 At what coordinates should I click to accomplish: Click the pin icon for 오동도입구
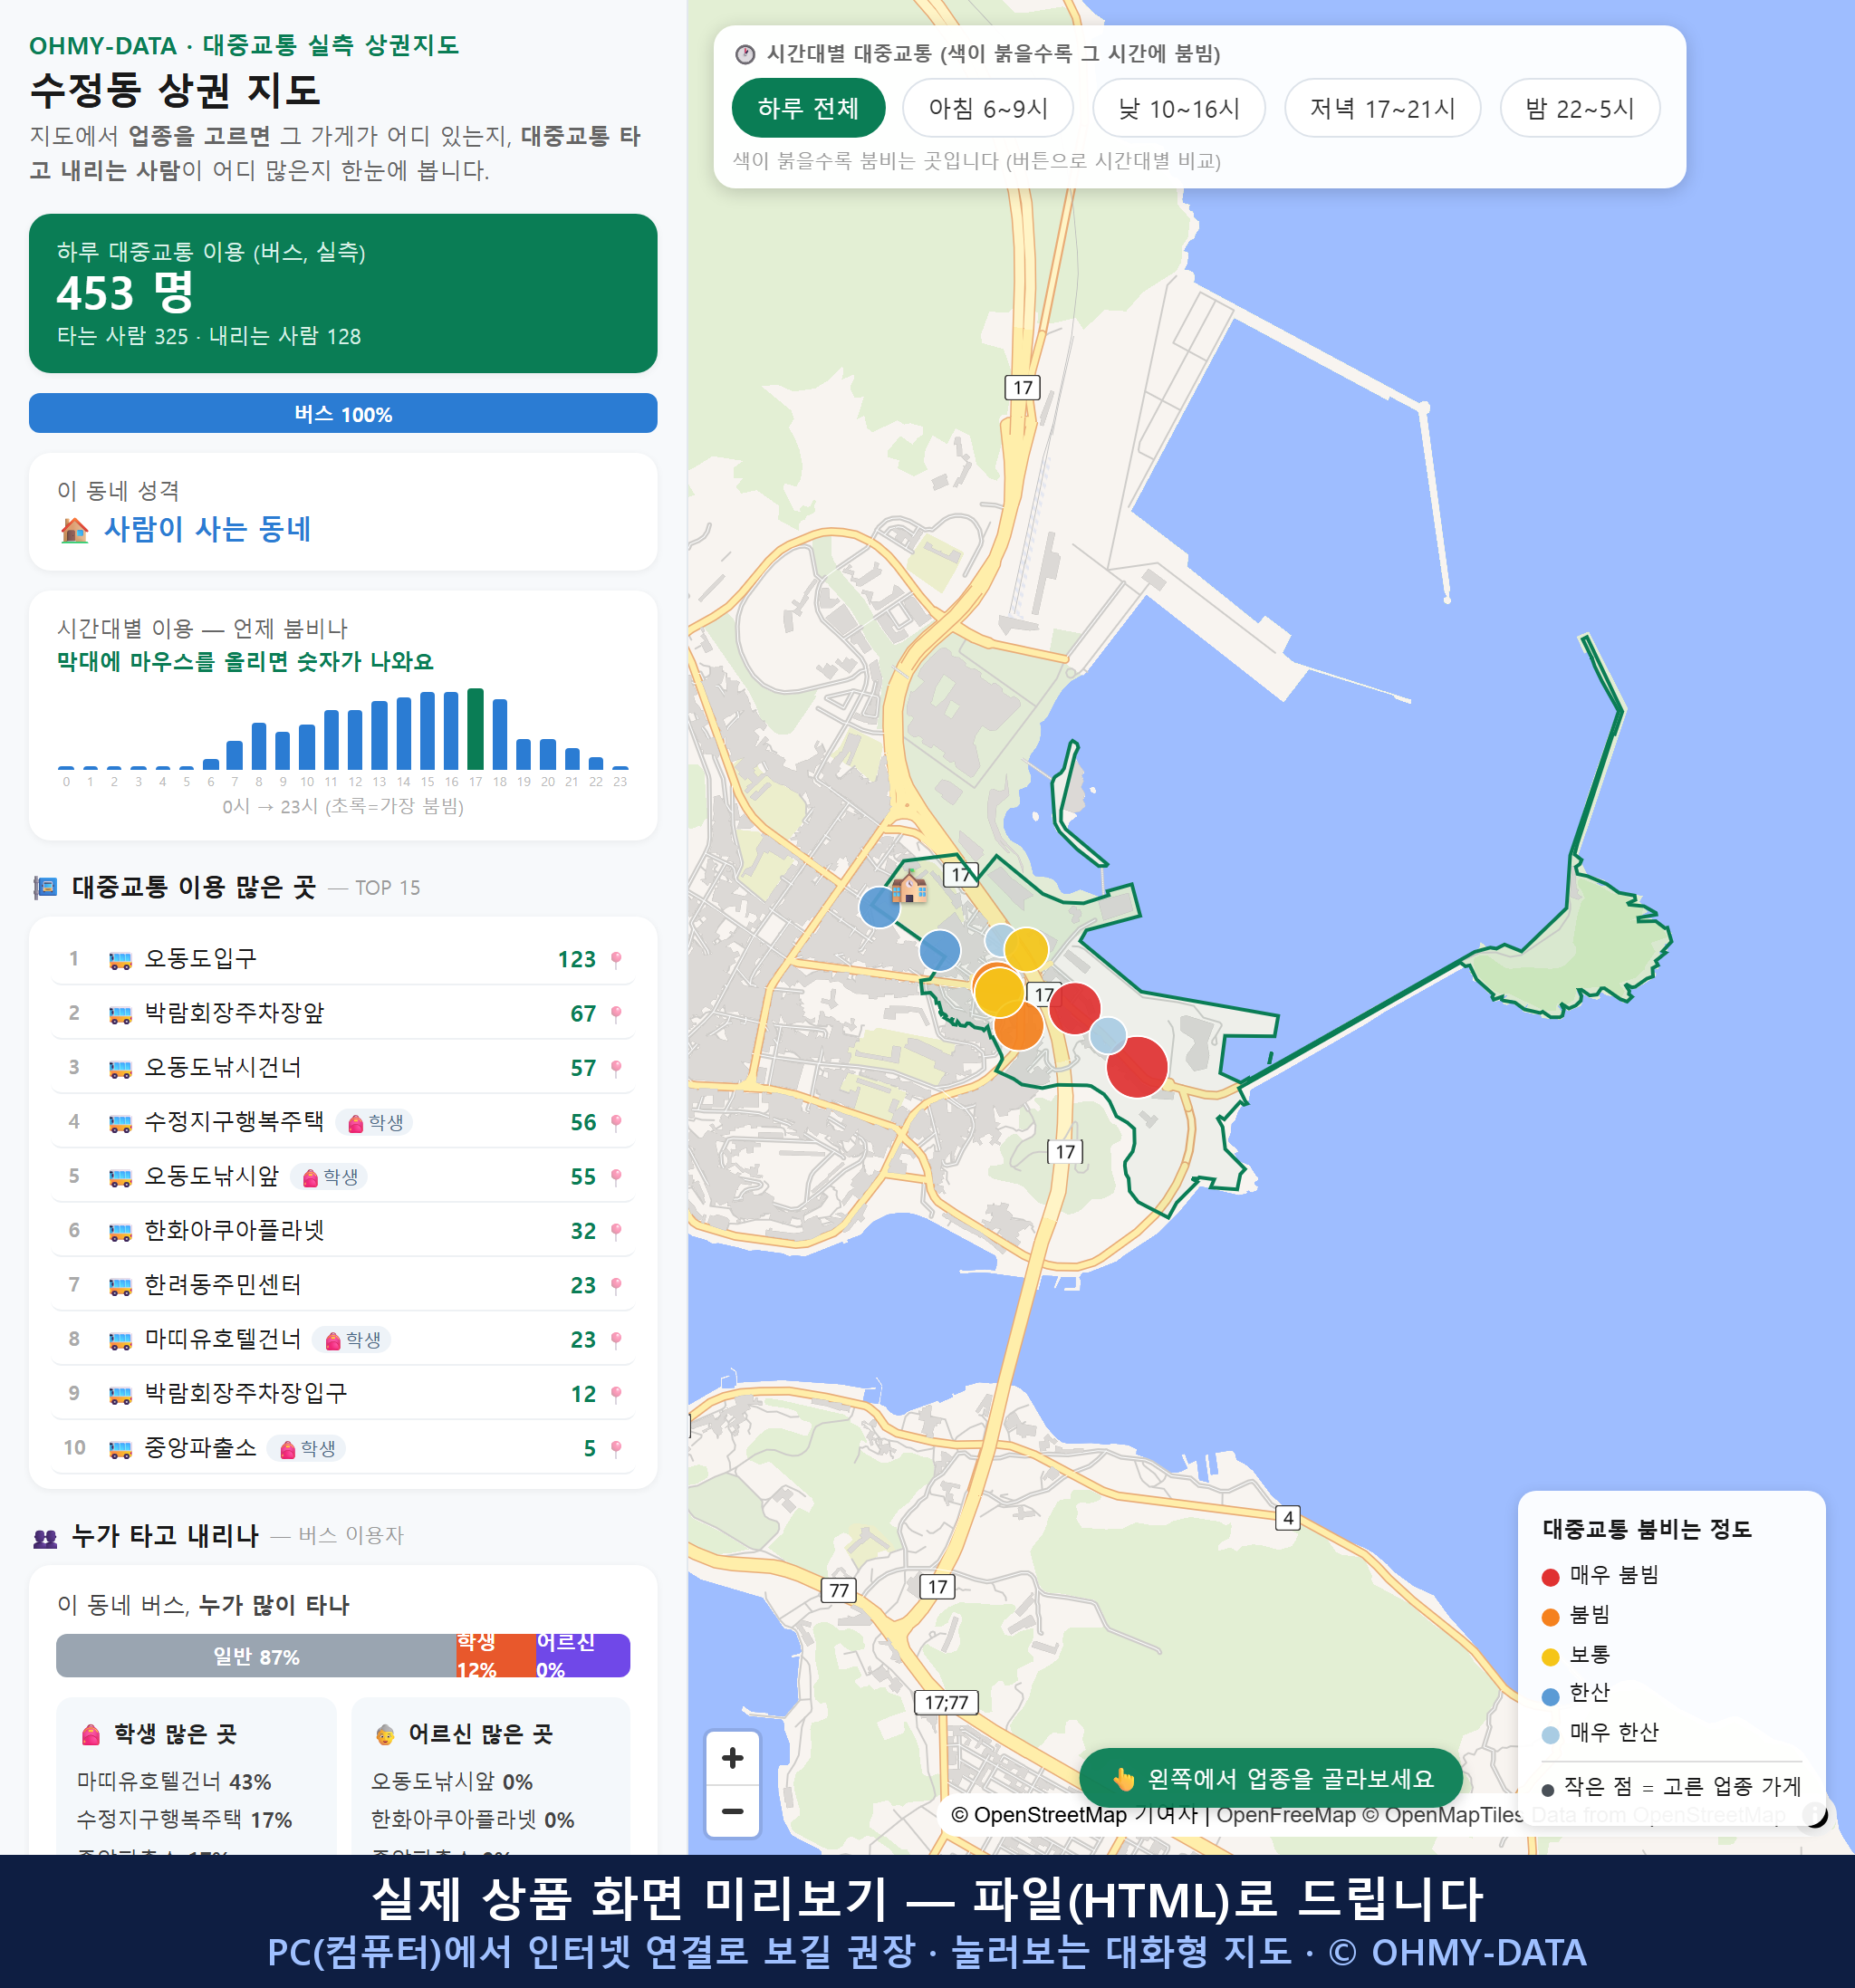(616, 959)
